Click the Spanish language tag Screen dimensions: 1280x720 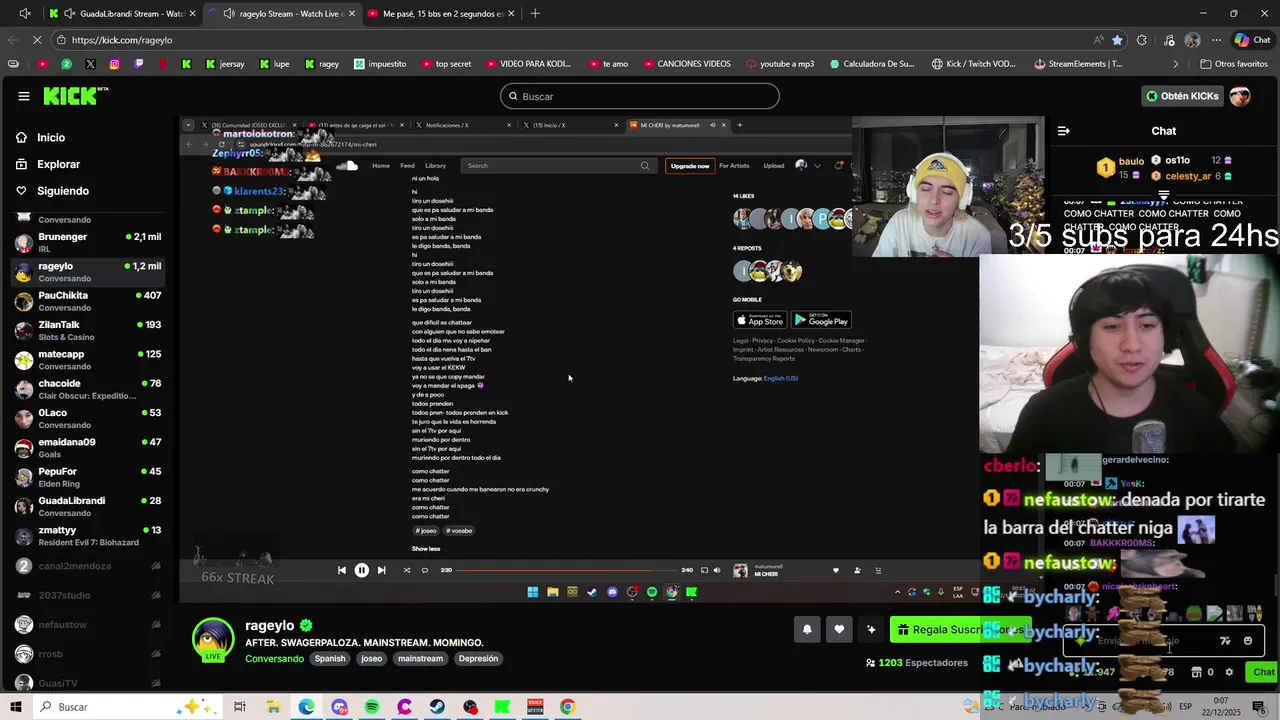click(330, 659)
